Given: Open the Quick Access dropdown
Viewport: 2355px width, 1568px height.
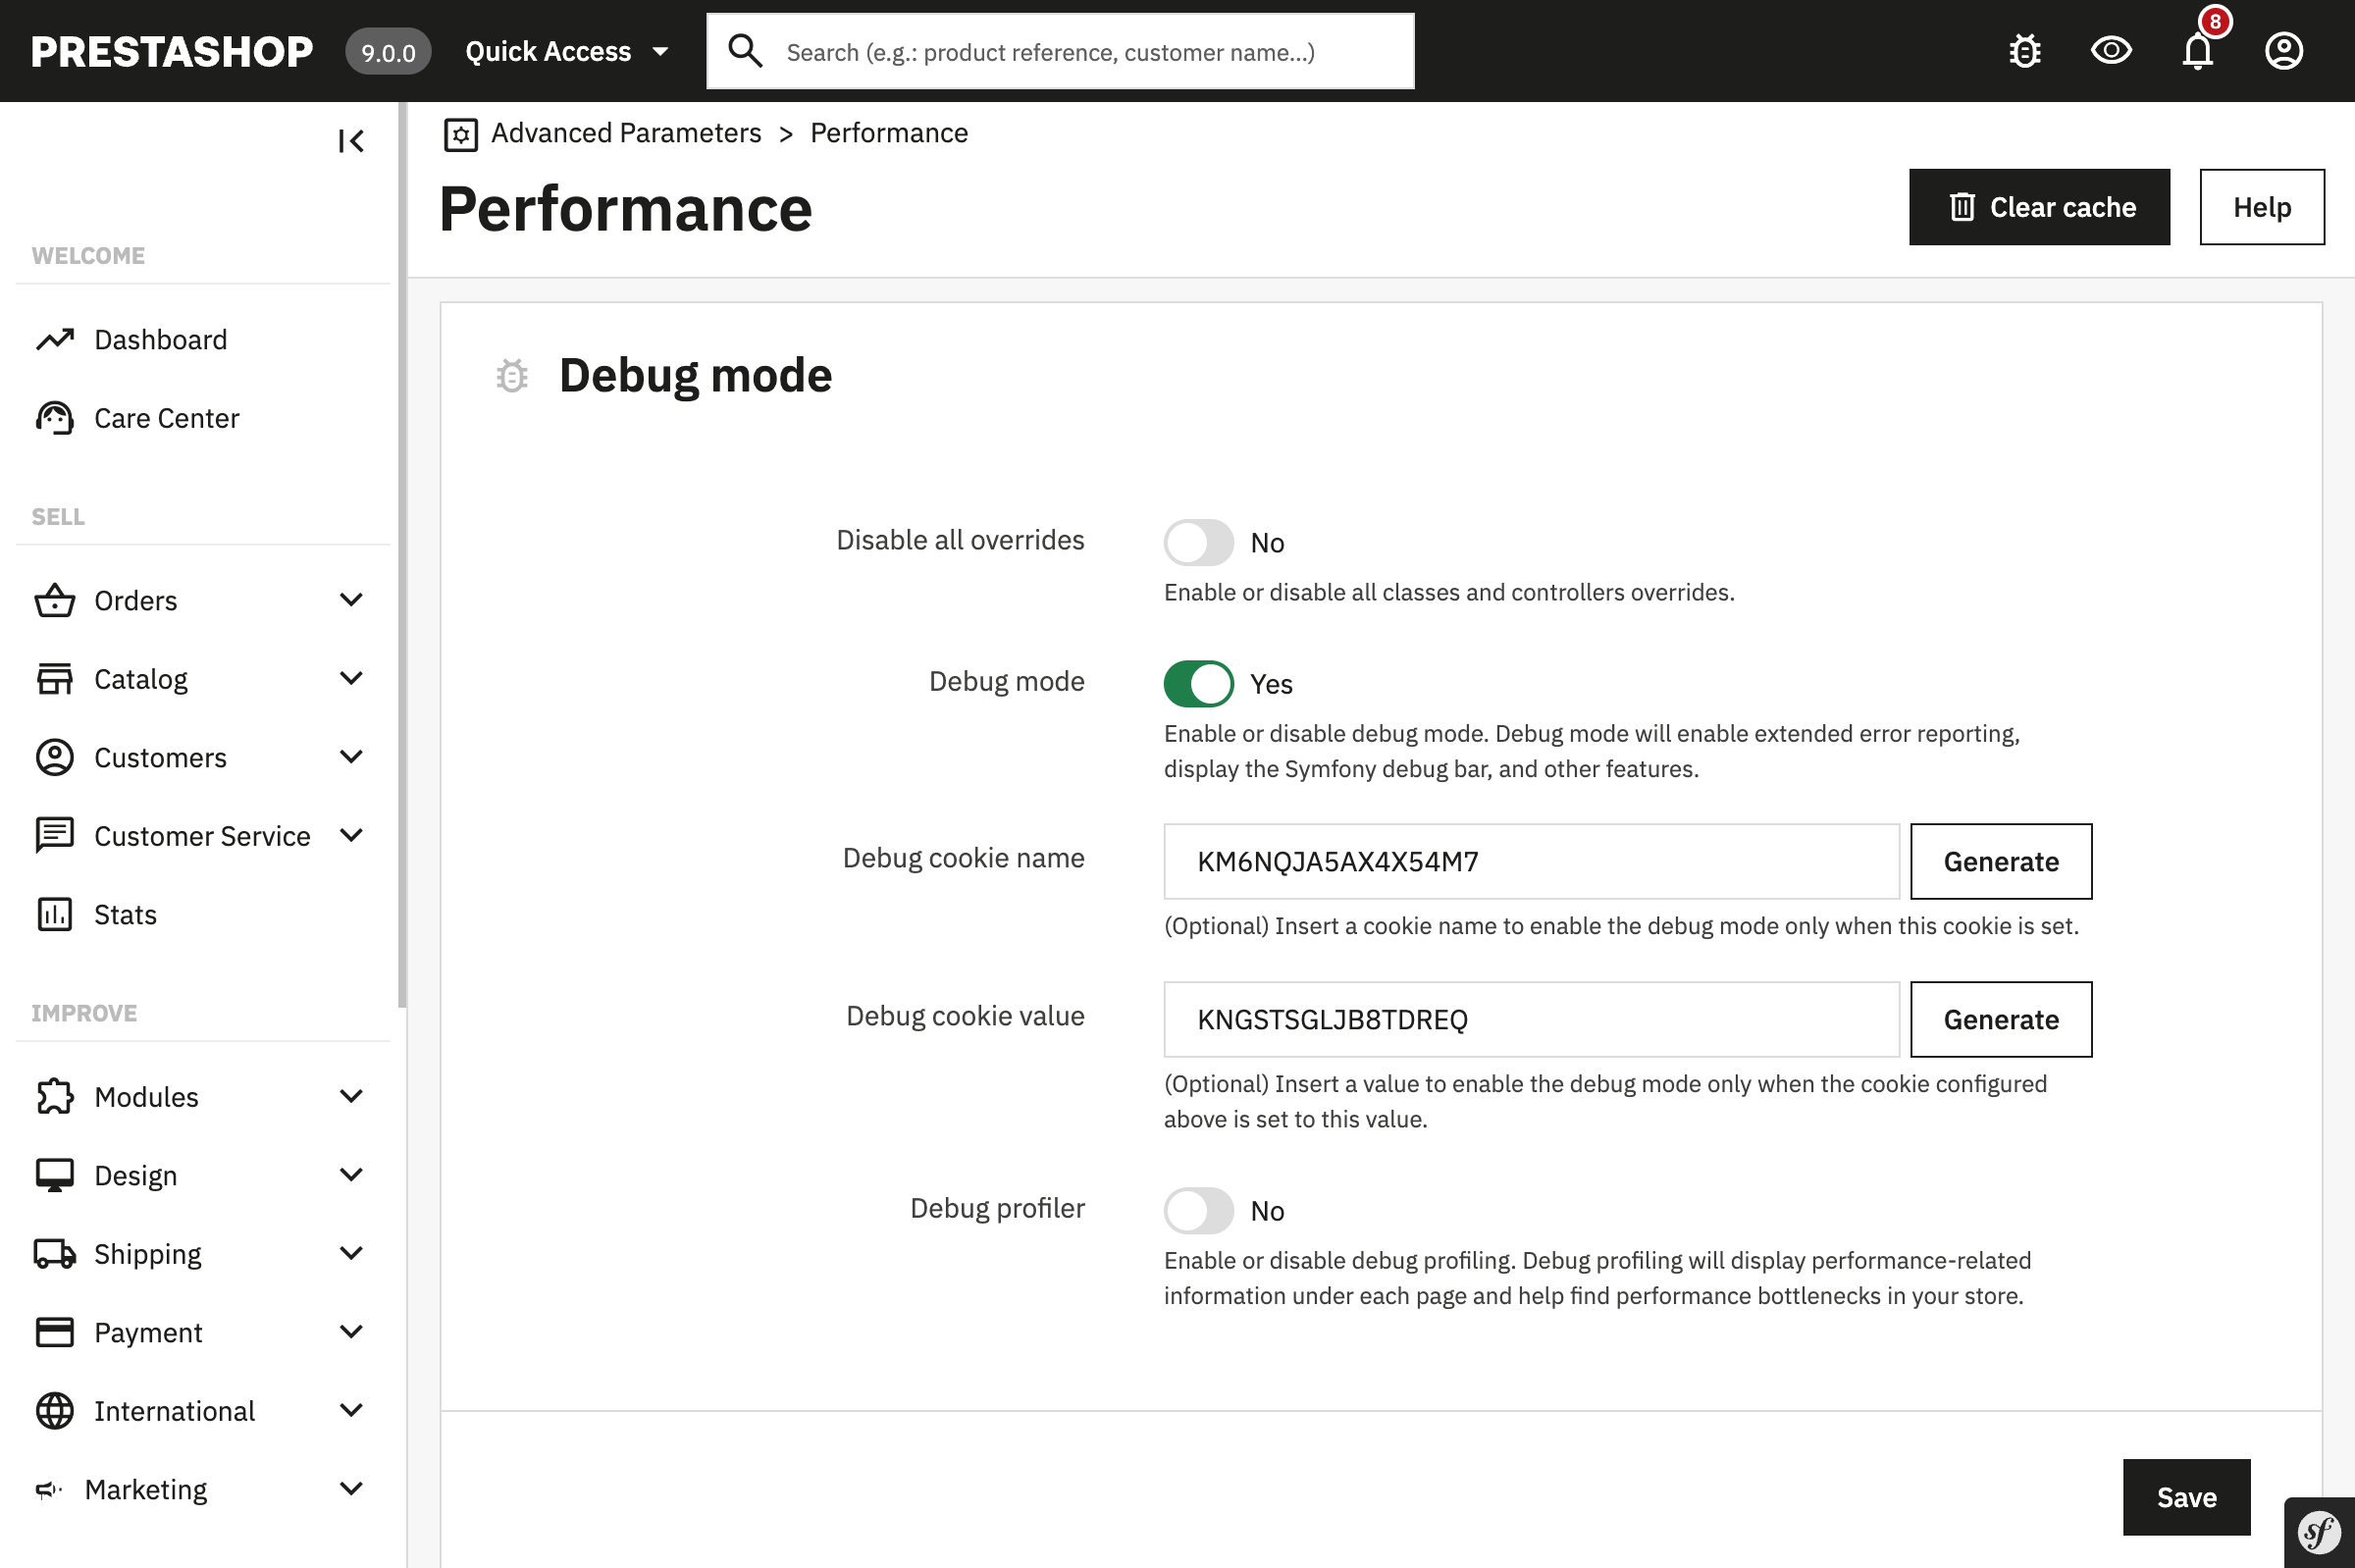Looking at the screenshot, I should (566, 51).
